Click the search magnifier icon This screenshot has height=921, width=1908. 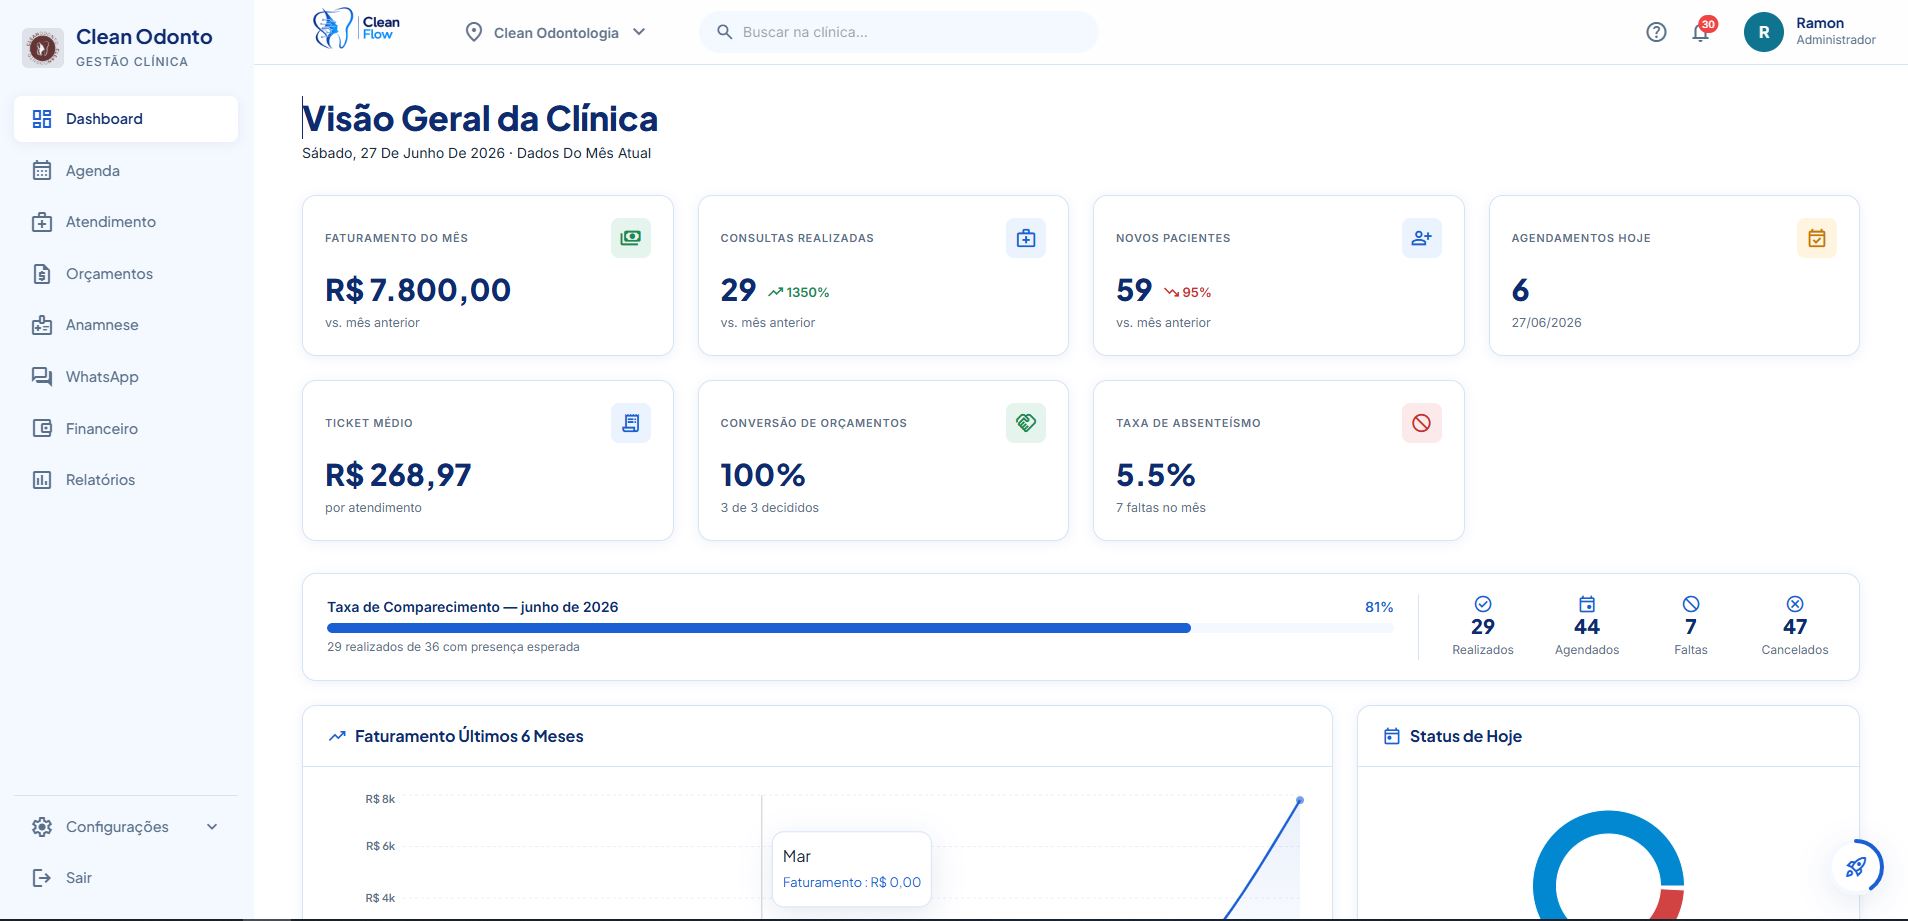(x=725, y=32)
